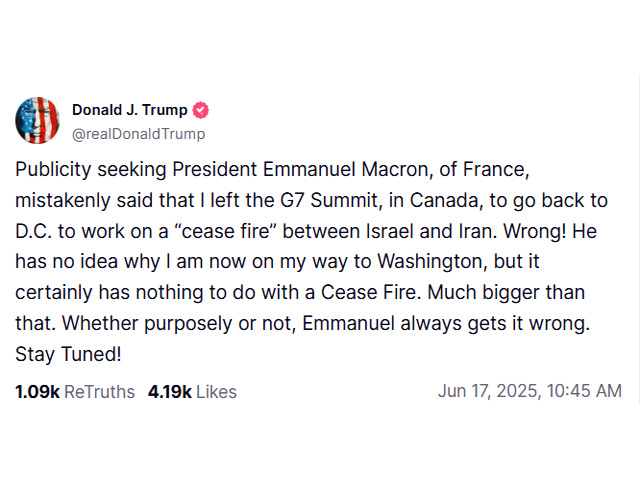640x480 pixels.
Task: Click "Publicity seeking" at post start
Action: [x=91, y=170]
